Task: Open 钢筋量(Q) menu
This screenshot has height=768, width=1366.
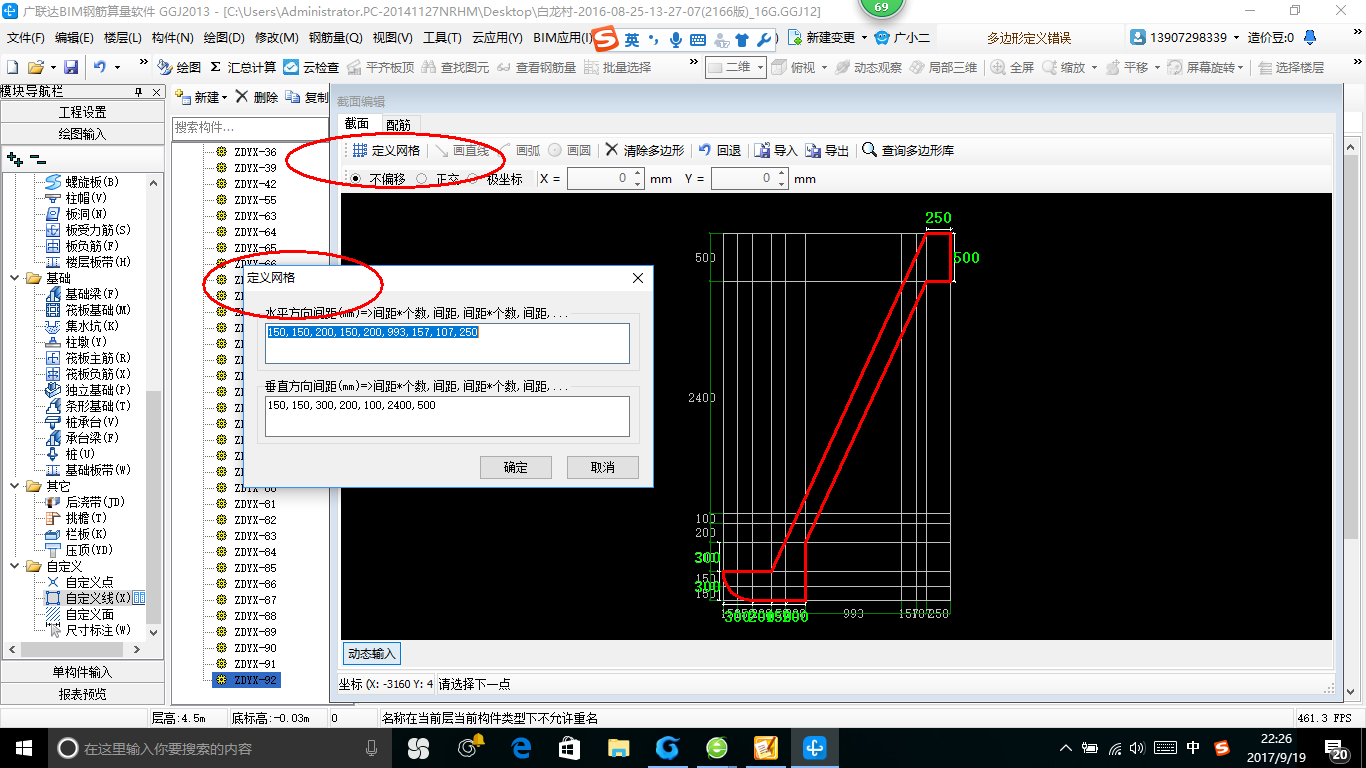Action: pos(335,38)
